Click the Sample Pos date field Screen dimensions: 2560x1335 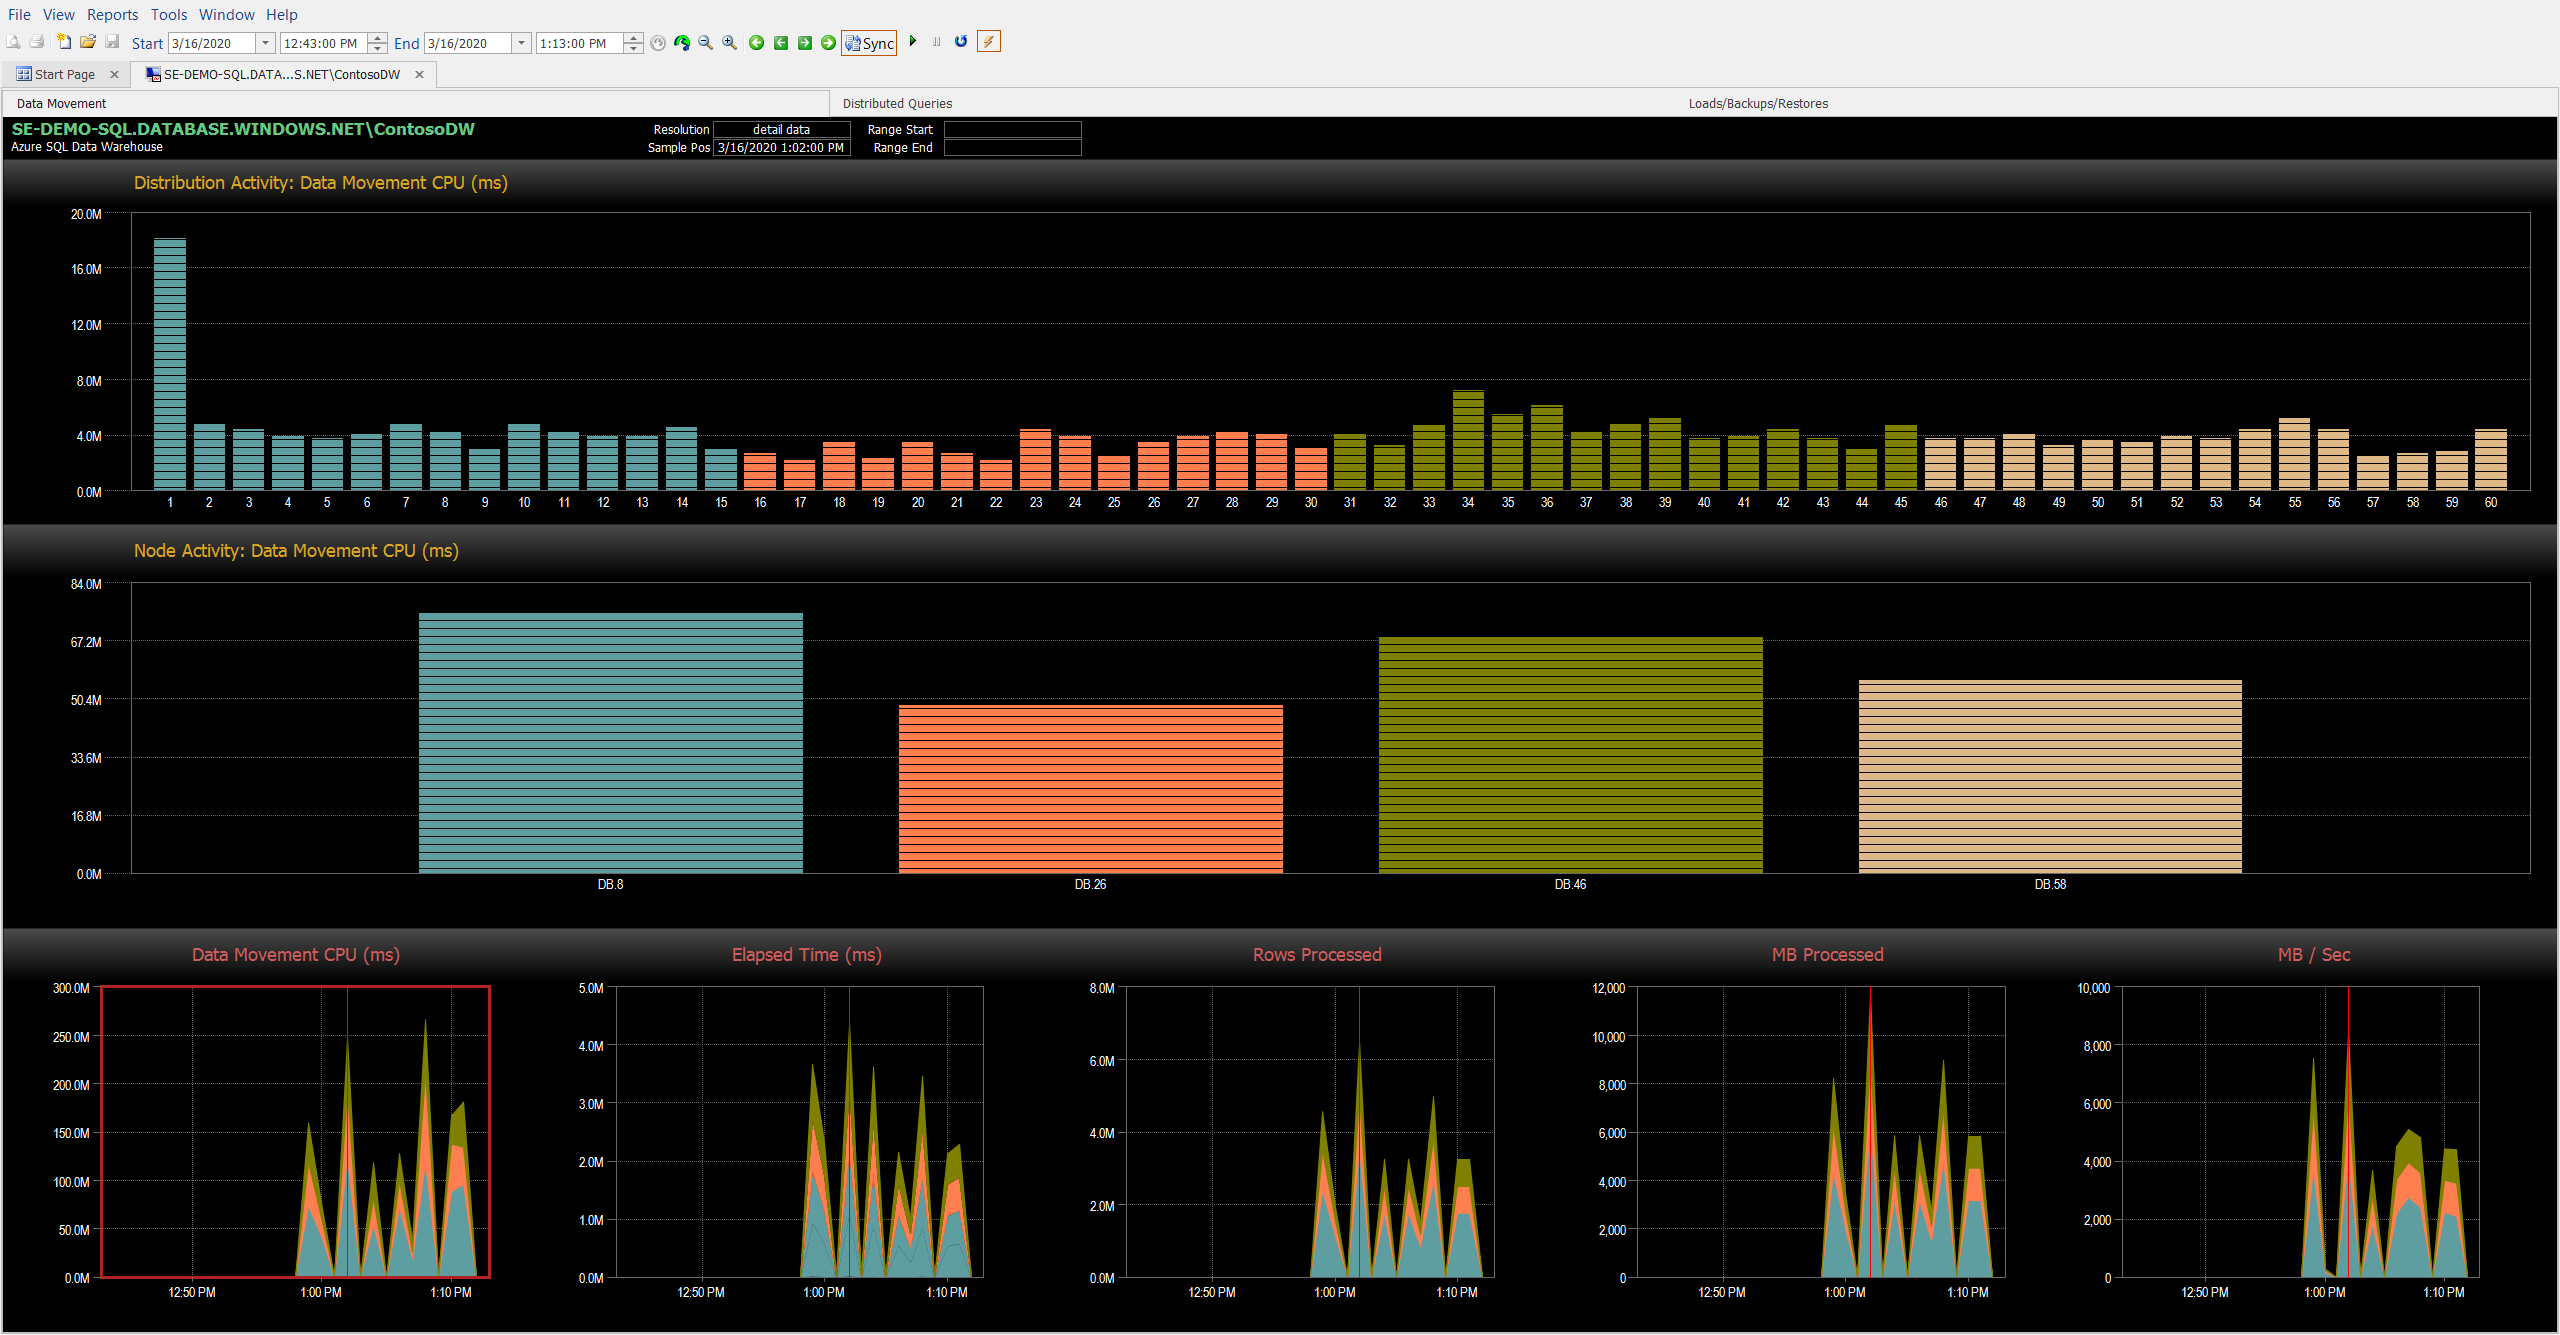point(781,147)
